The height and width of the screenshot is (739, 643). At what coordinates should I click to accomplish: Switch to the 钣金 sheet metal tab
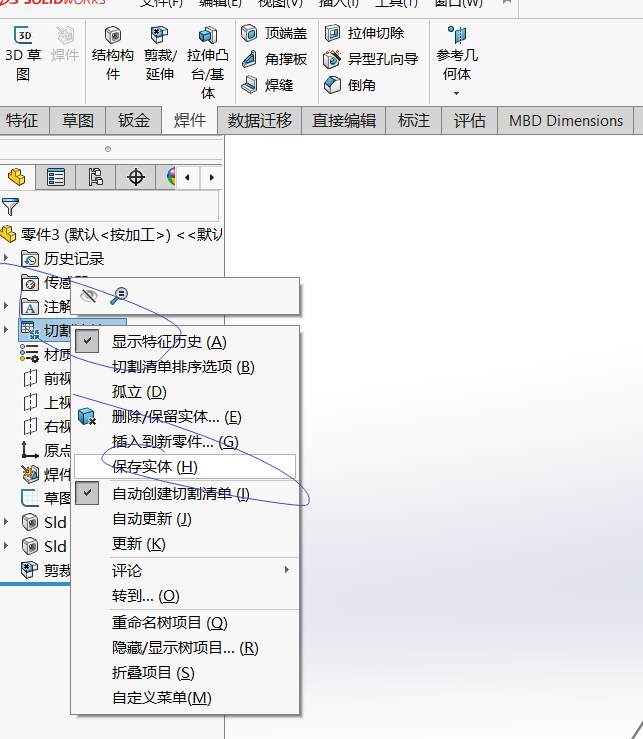click(x=134, y=121)
